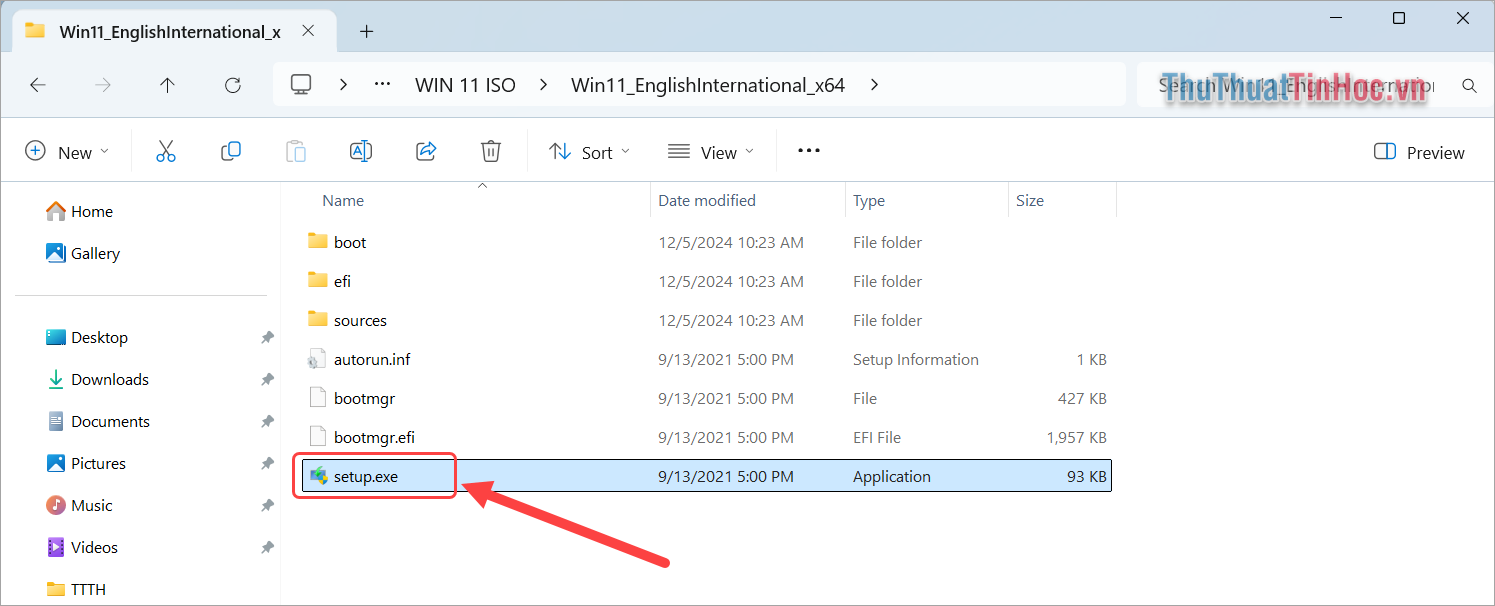Click the 'Application' type cell
Viewport: 1495px width, 606px height.
892,476
